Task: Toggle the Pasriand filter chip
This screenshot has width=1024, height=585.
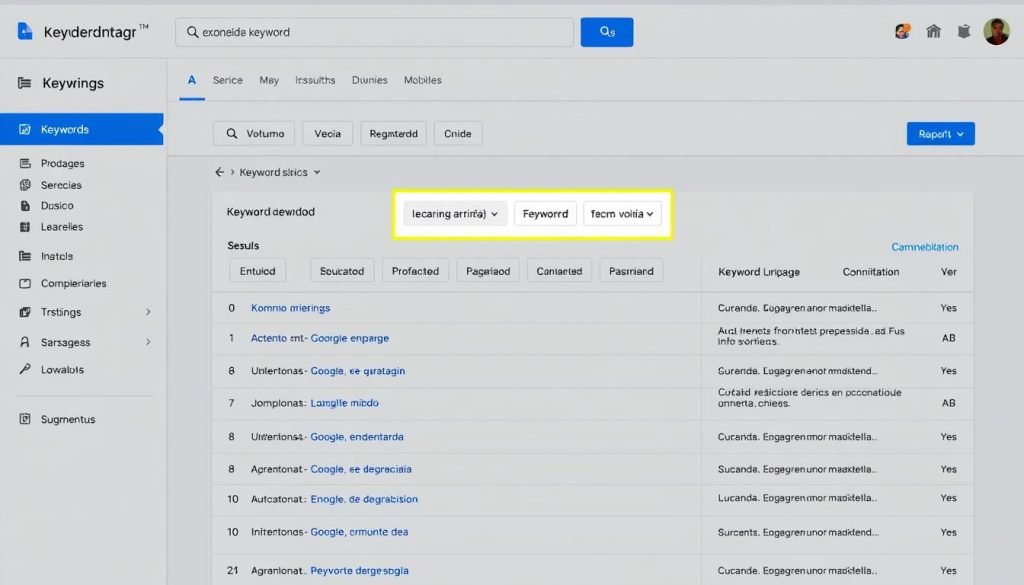Action: pyautogui.click(x=631, y=270)
